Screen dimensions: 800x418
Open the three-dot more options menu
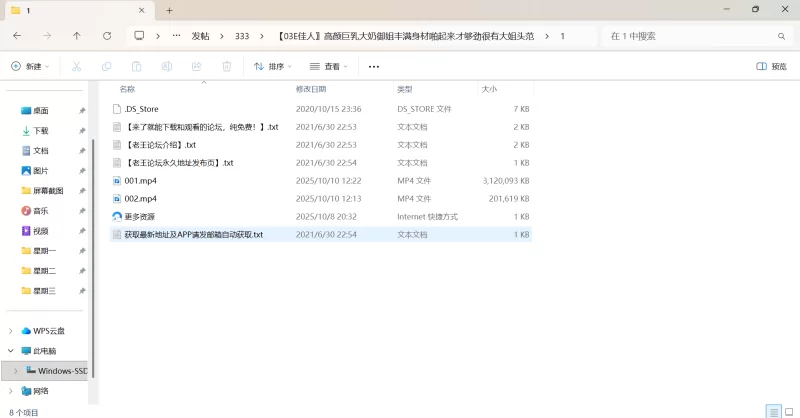pos(374,67)
